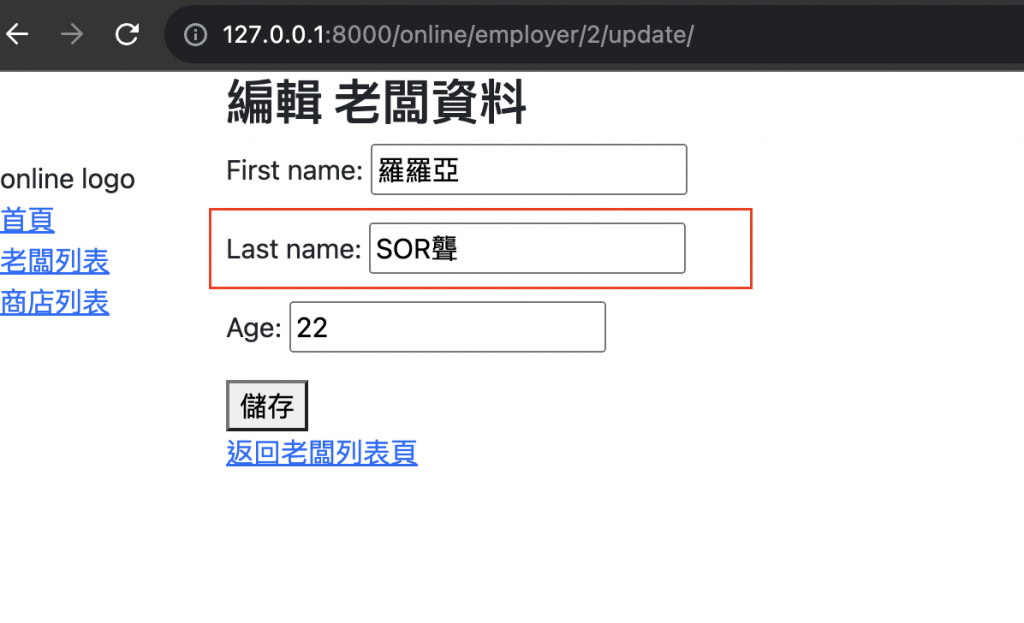Click the online logo text
Screen dimensions: 1024x623
[67, 179]
